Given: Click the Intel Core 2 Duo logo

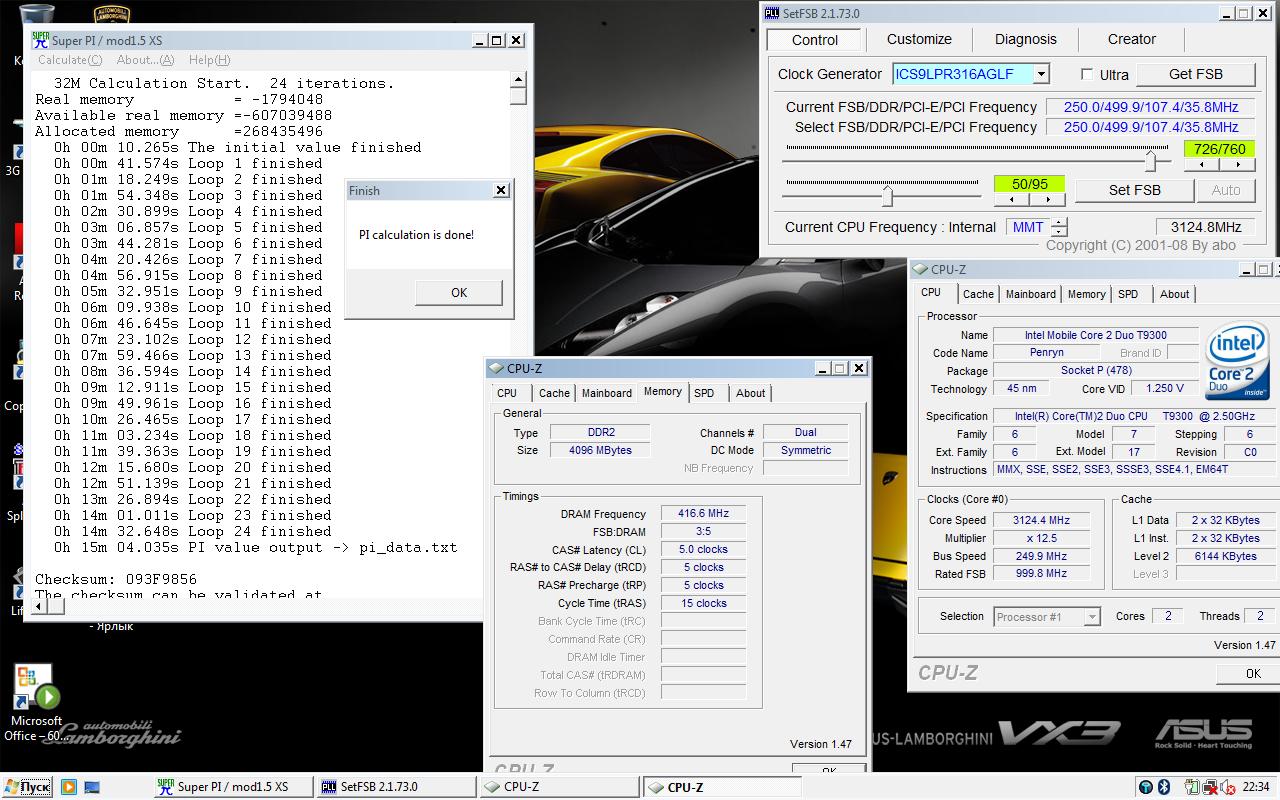Looking at the screenshot, I should click(1236, 362).
